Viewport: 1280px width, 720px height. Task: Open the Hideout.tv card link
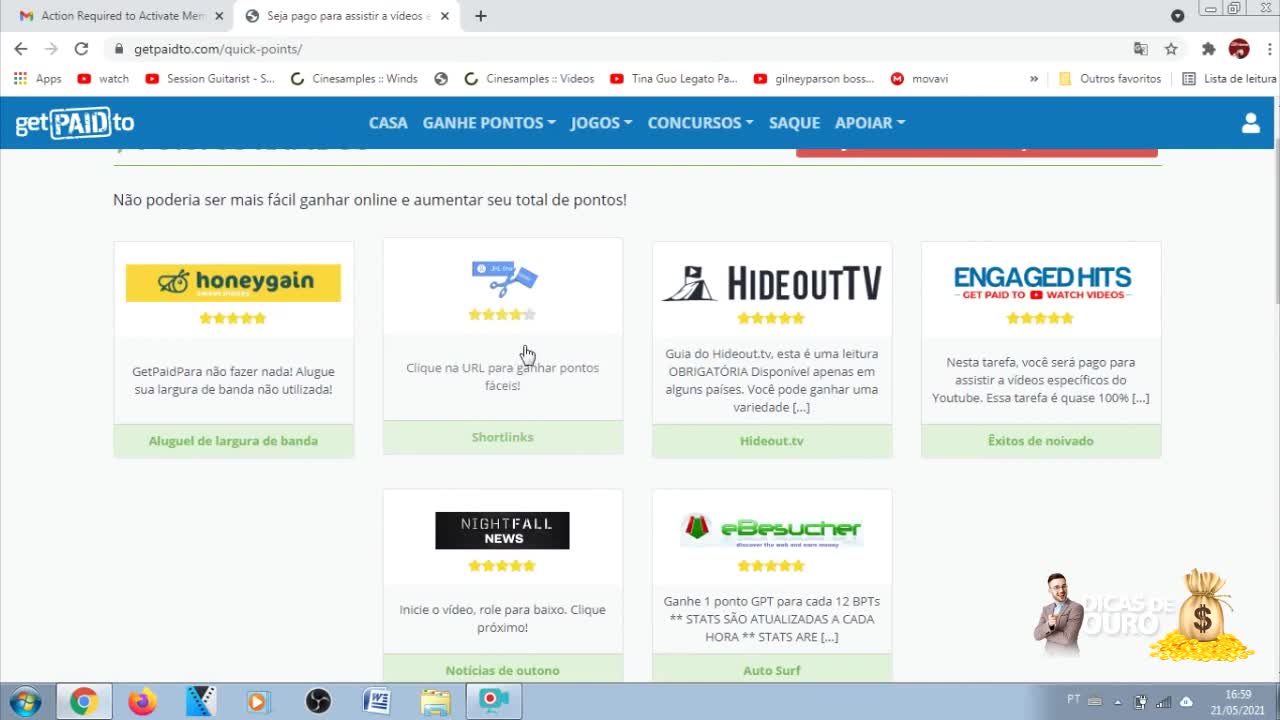click(772, 441)
